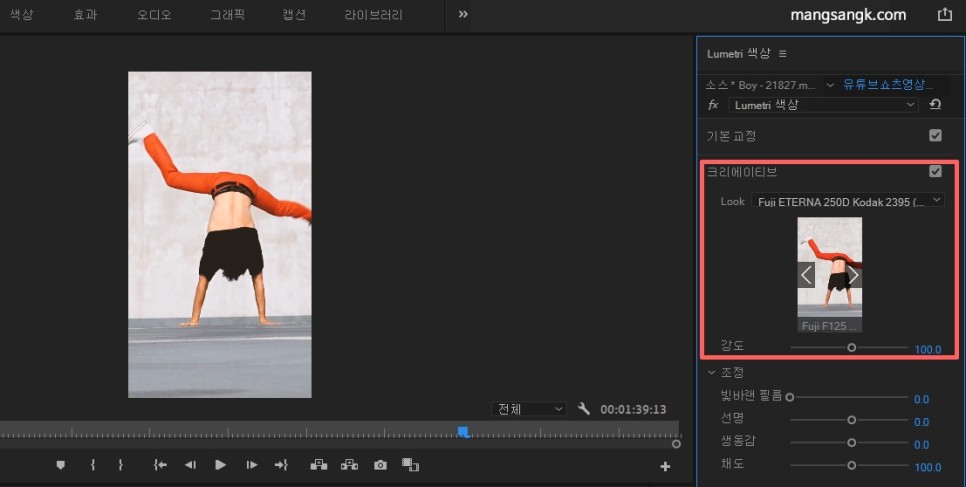The image size is (966, 487).
Task: Play the program monitor video
Action: [221, 465]
